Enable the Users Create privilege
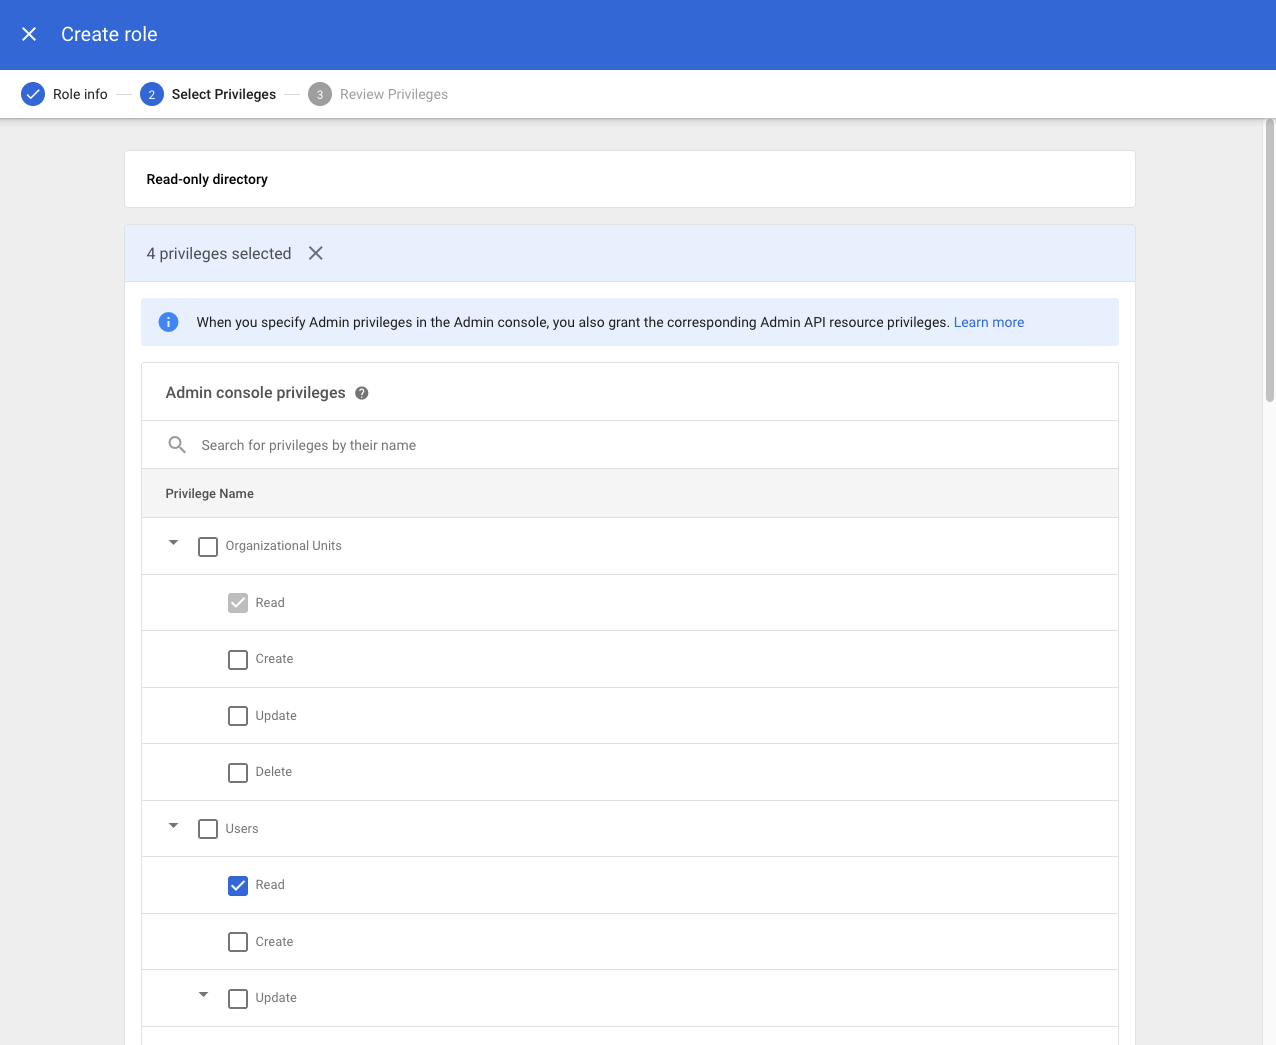Screen dimensions: 1276x1045 (x=238, y=942)
